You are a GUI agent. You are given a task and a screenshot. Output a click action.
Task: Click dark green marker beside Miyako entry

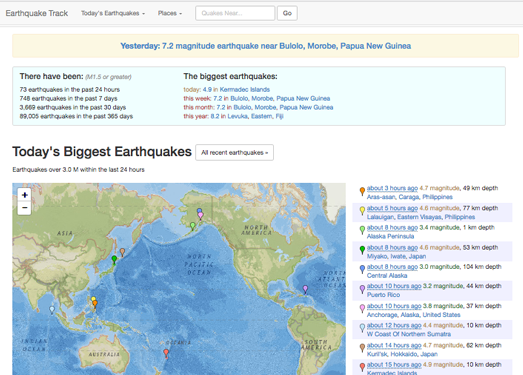coord(362,250)
